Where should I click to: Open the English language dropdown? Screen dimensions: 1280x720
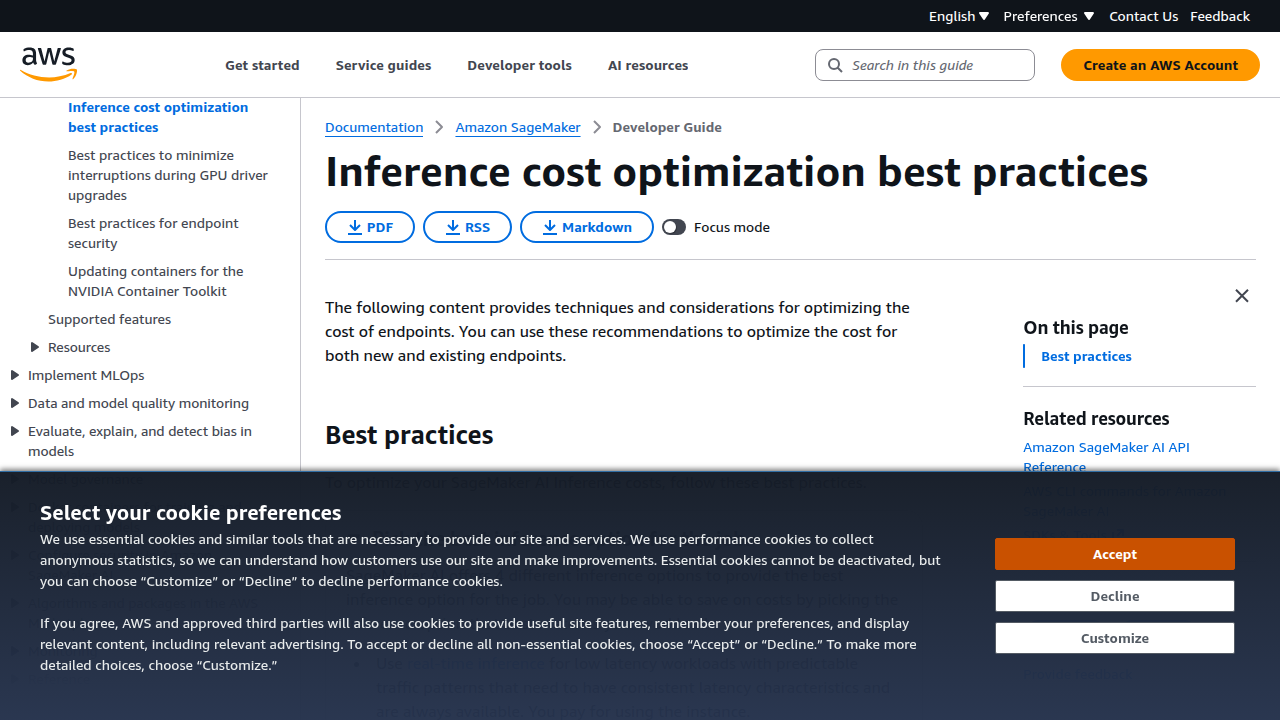click(x=959, y=16)
